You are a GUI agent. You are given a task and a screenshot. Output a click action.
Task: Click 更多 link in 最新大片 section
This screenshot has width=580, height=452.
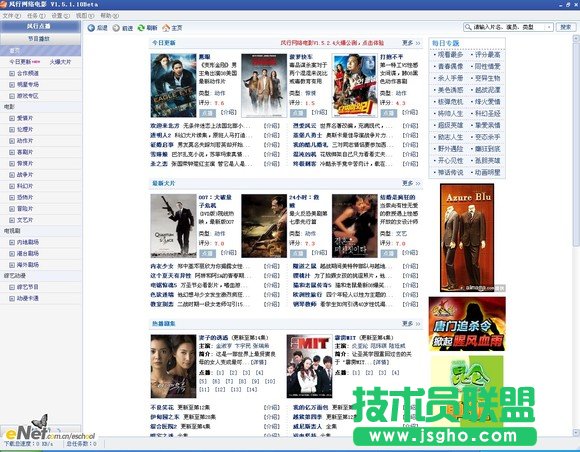411,183
